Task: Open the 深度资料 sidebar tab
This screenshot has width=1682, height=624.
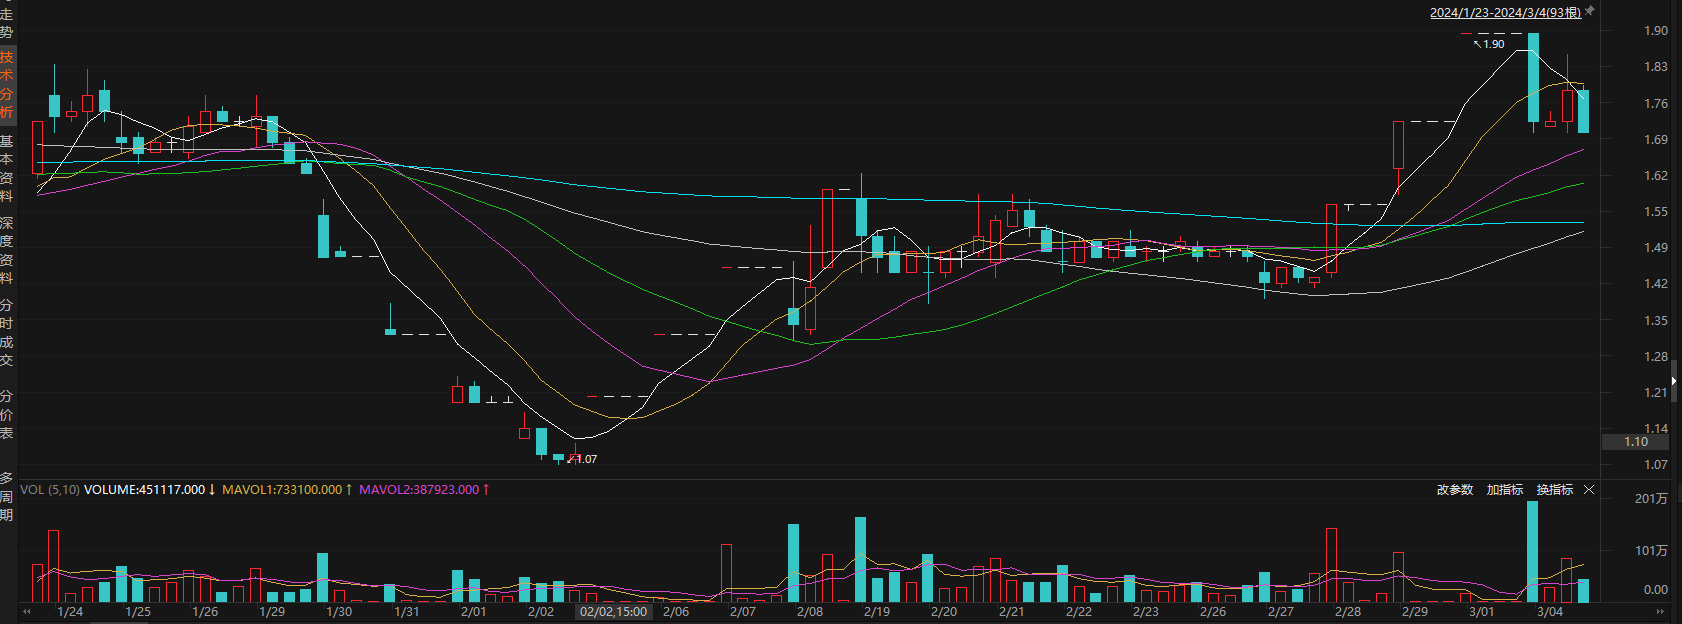Action: pos(7,250)
